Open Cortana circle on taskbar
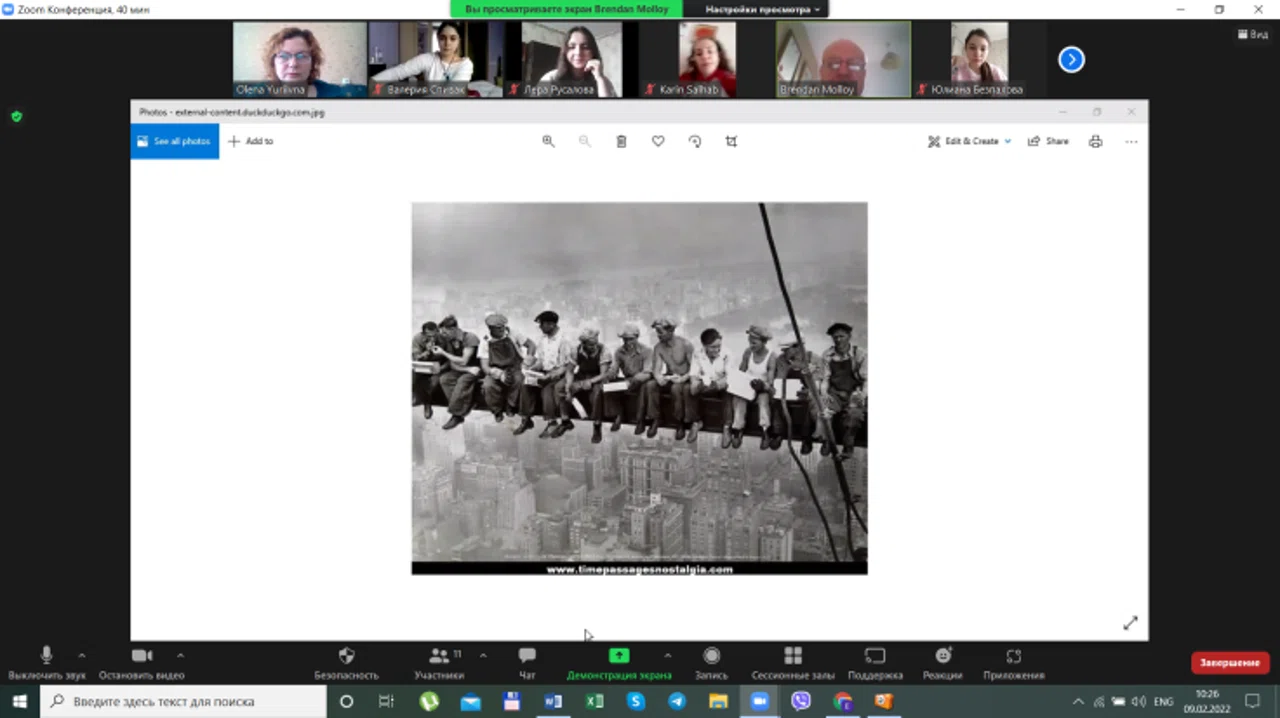This screenshot has width=1280, height=718. click(x=346, y=701)
